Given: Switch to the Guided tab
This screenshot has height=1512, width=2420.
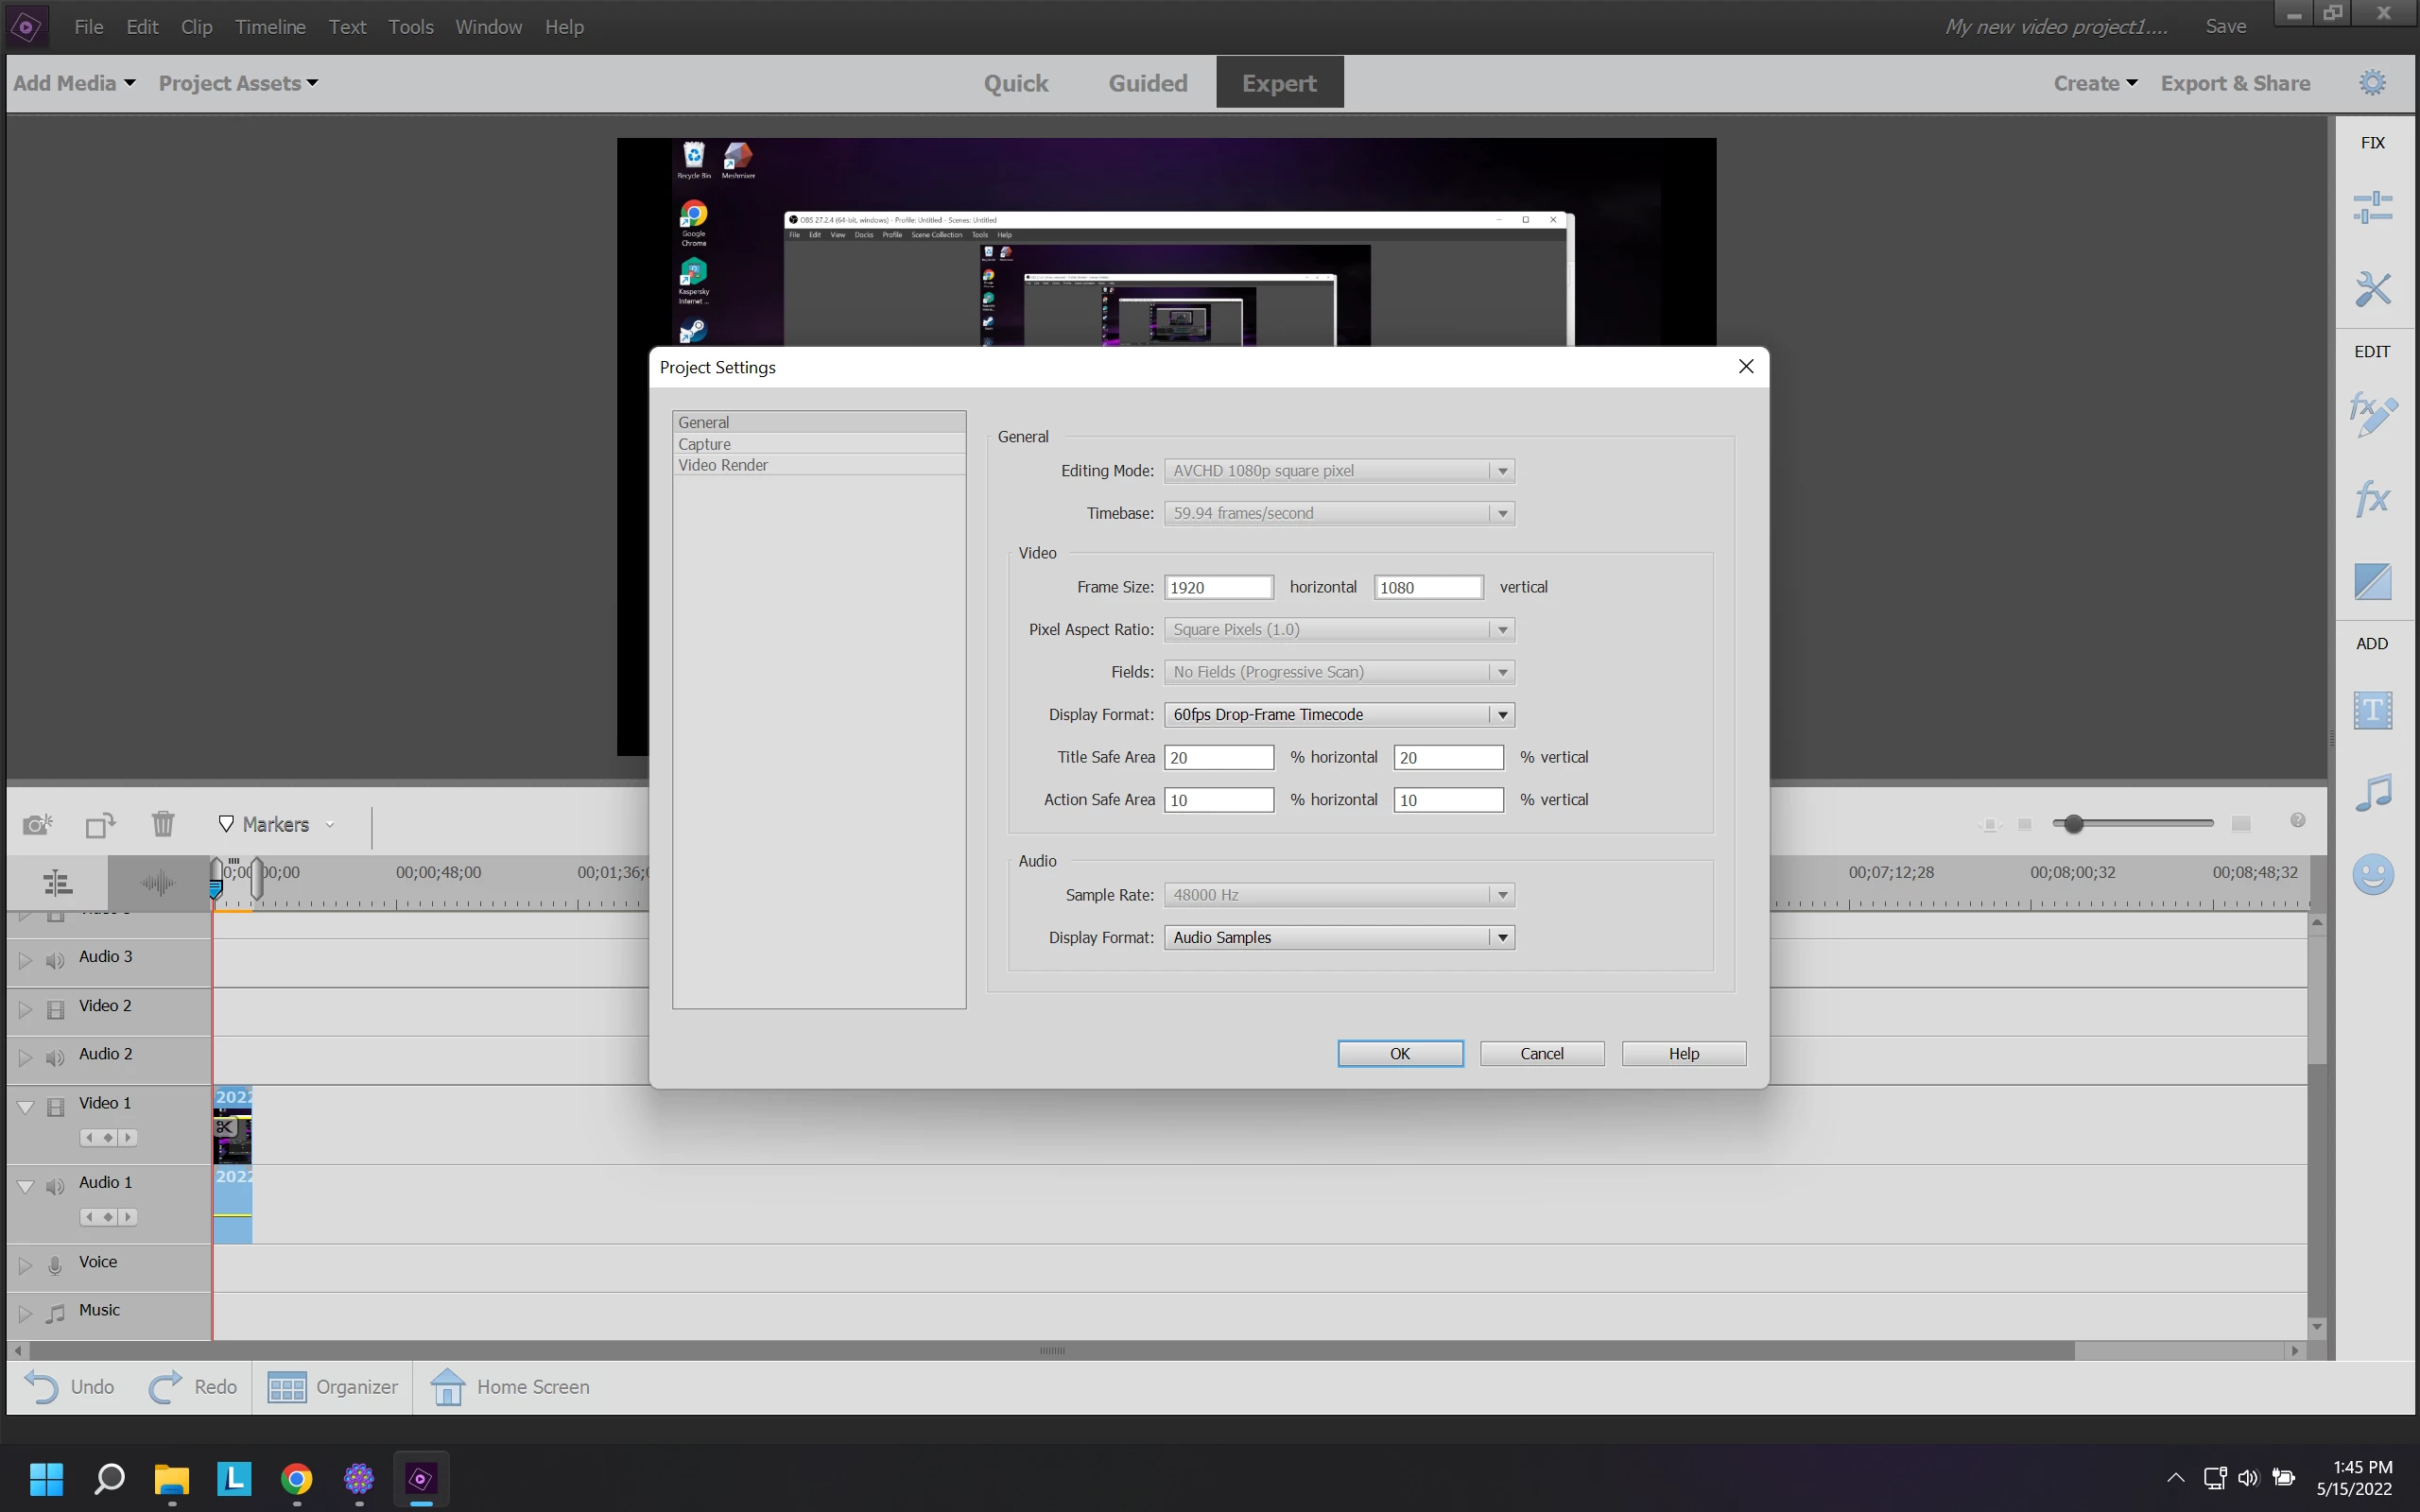Looking at the screenshot, I should (1147, 83).
